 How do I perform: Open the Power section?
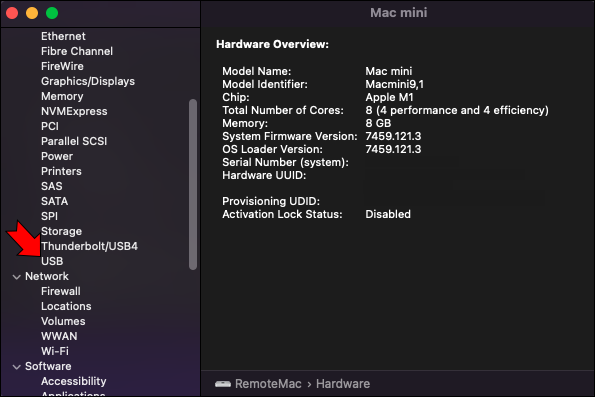click(57, 156)
